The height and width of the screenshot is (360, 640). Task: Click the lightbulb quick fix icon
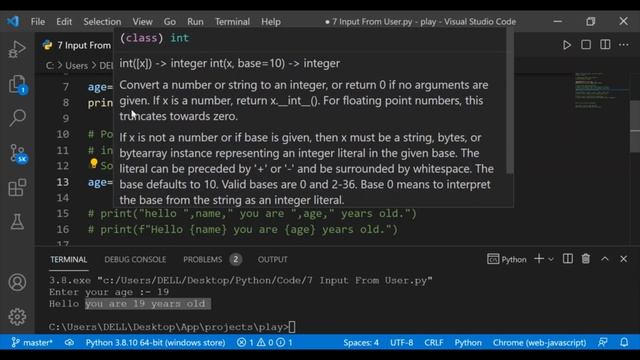click(94, 164)
